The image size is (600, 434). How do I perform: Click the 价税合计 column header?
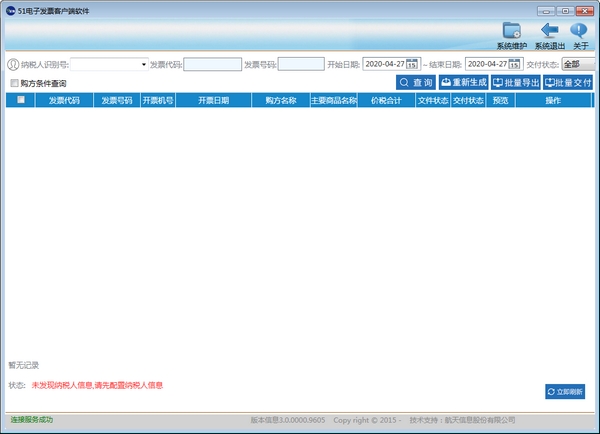(x=386, y=100)
